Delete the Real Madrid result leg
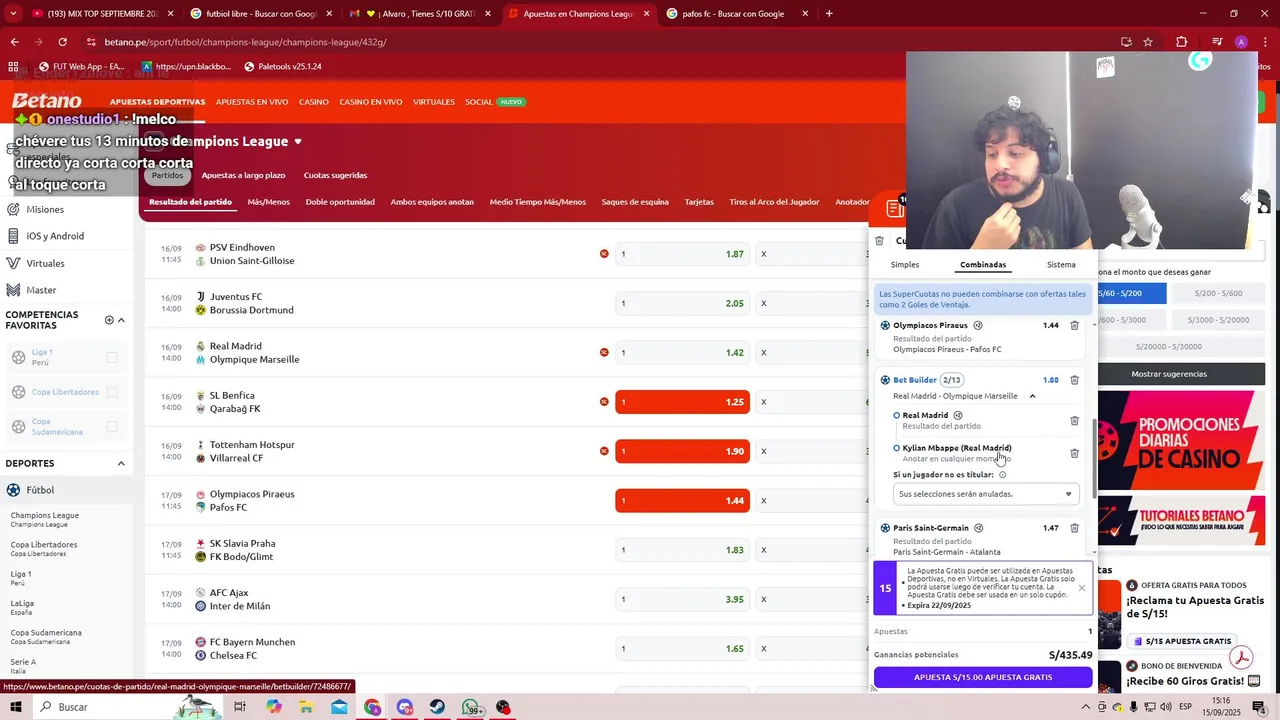 [x=1074, y=421]
